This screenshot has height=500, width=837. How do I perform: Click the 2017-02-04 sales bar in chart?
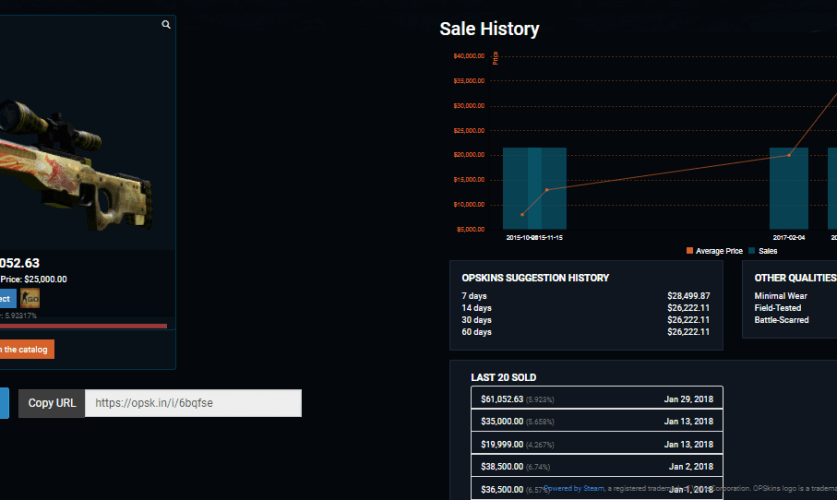point(788,188)
